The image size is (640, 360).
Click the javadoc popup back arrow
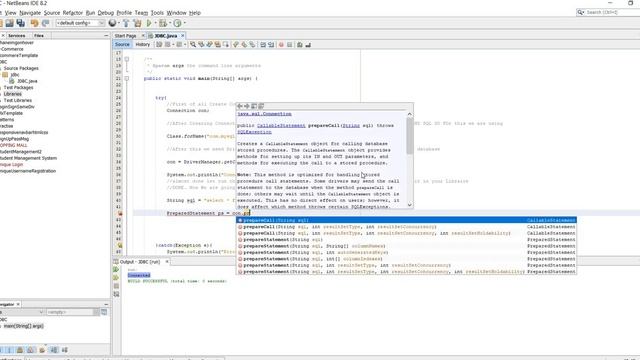coord(240,106)
